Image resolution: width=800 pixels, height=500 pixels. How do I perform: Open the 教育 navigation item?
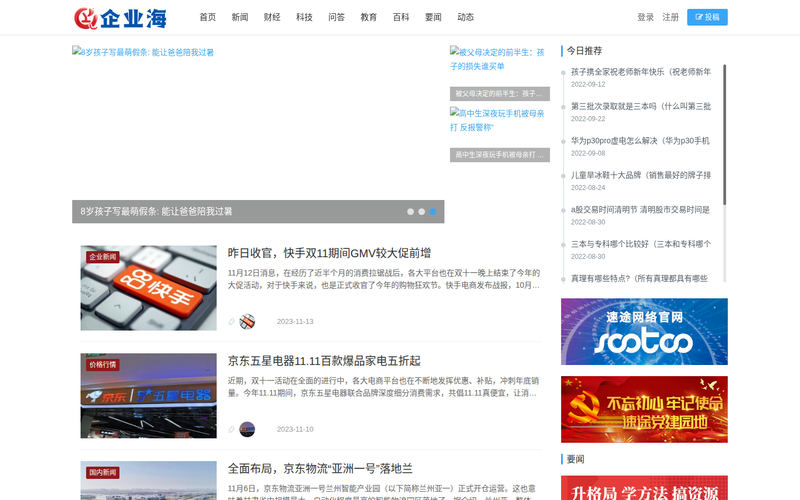point(368,17)
